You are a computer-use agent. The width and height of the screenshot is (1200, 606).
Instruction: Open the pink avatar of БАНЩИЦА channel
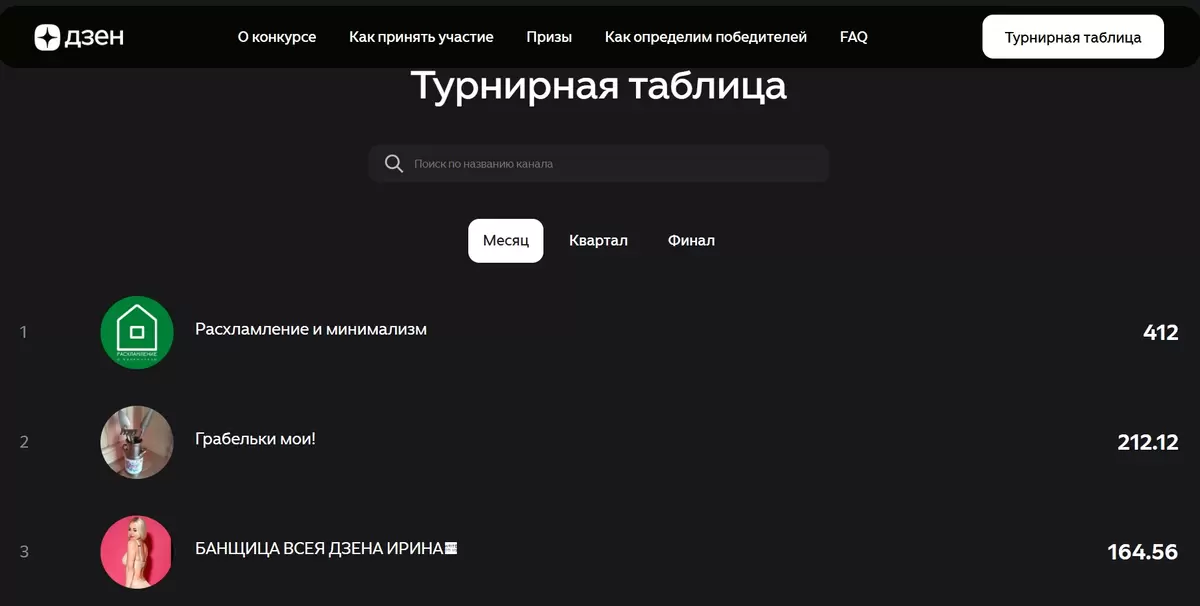tap(137, 551)
